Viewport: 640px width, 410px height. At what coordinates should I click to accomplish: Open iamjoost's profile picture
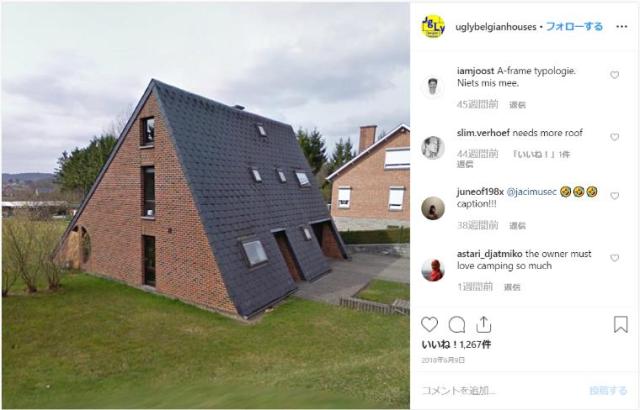click(433, 86)
